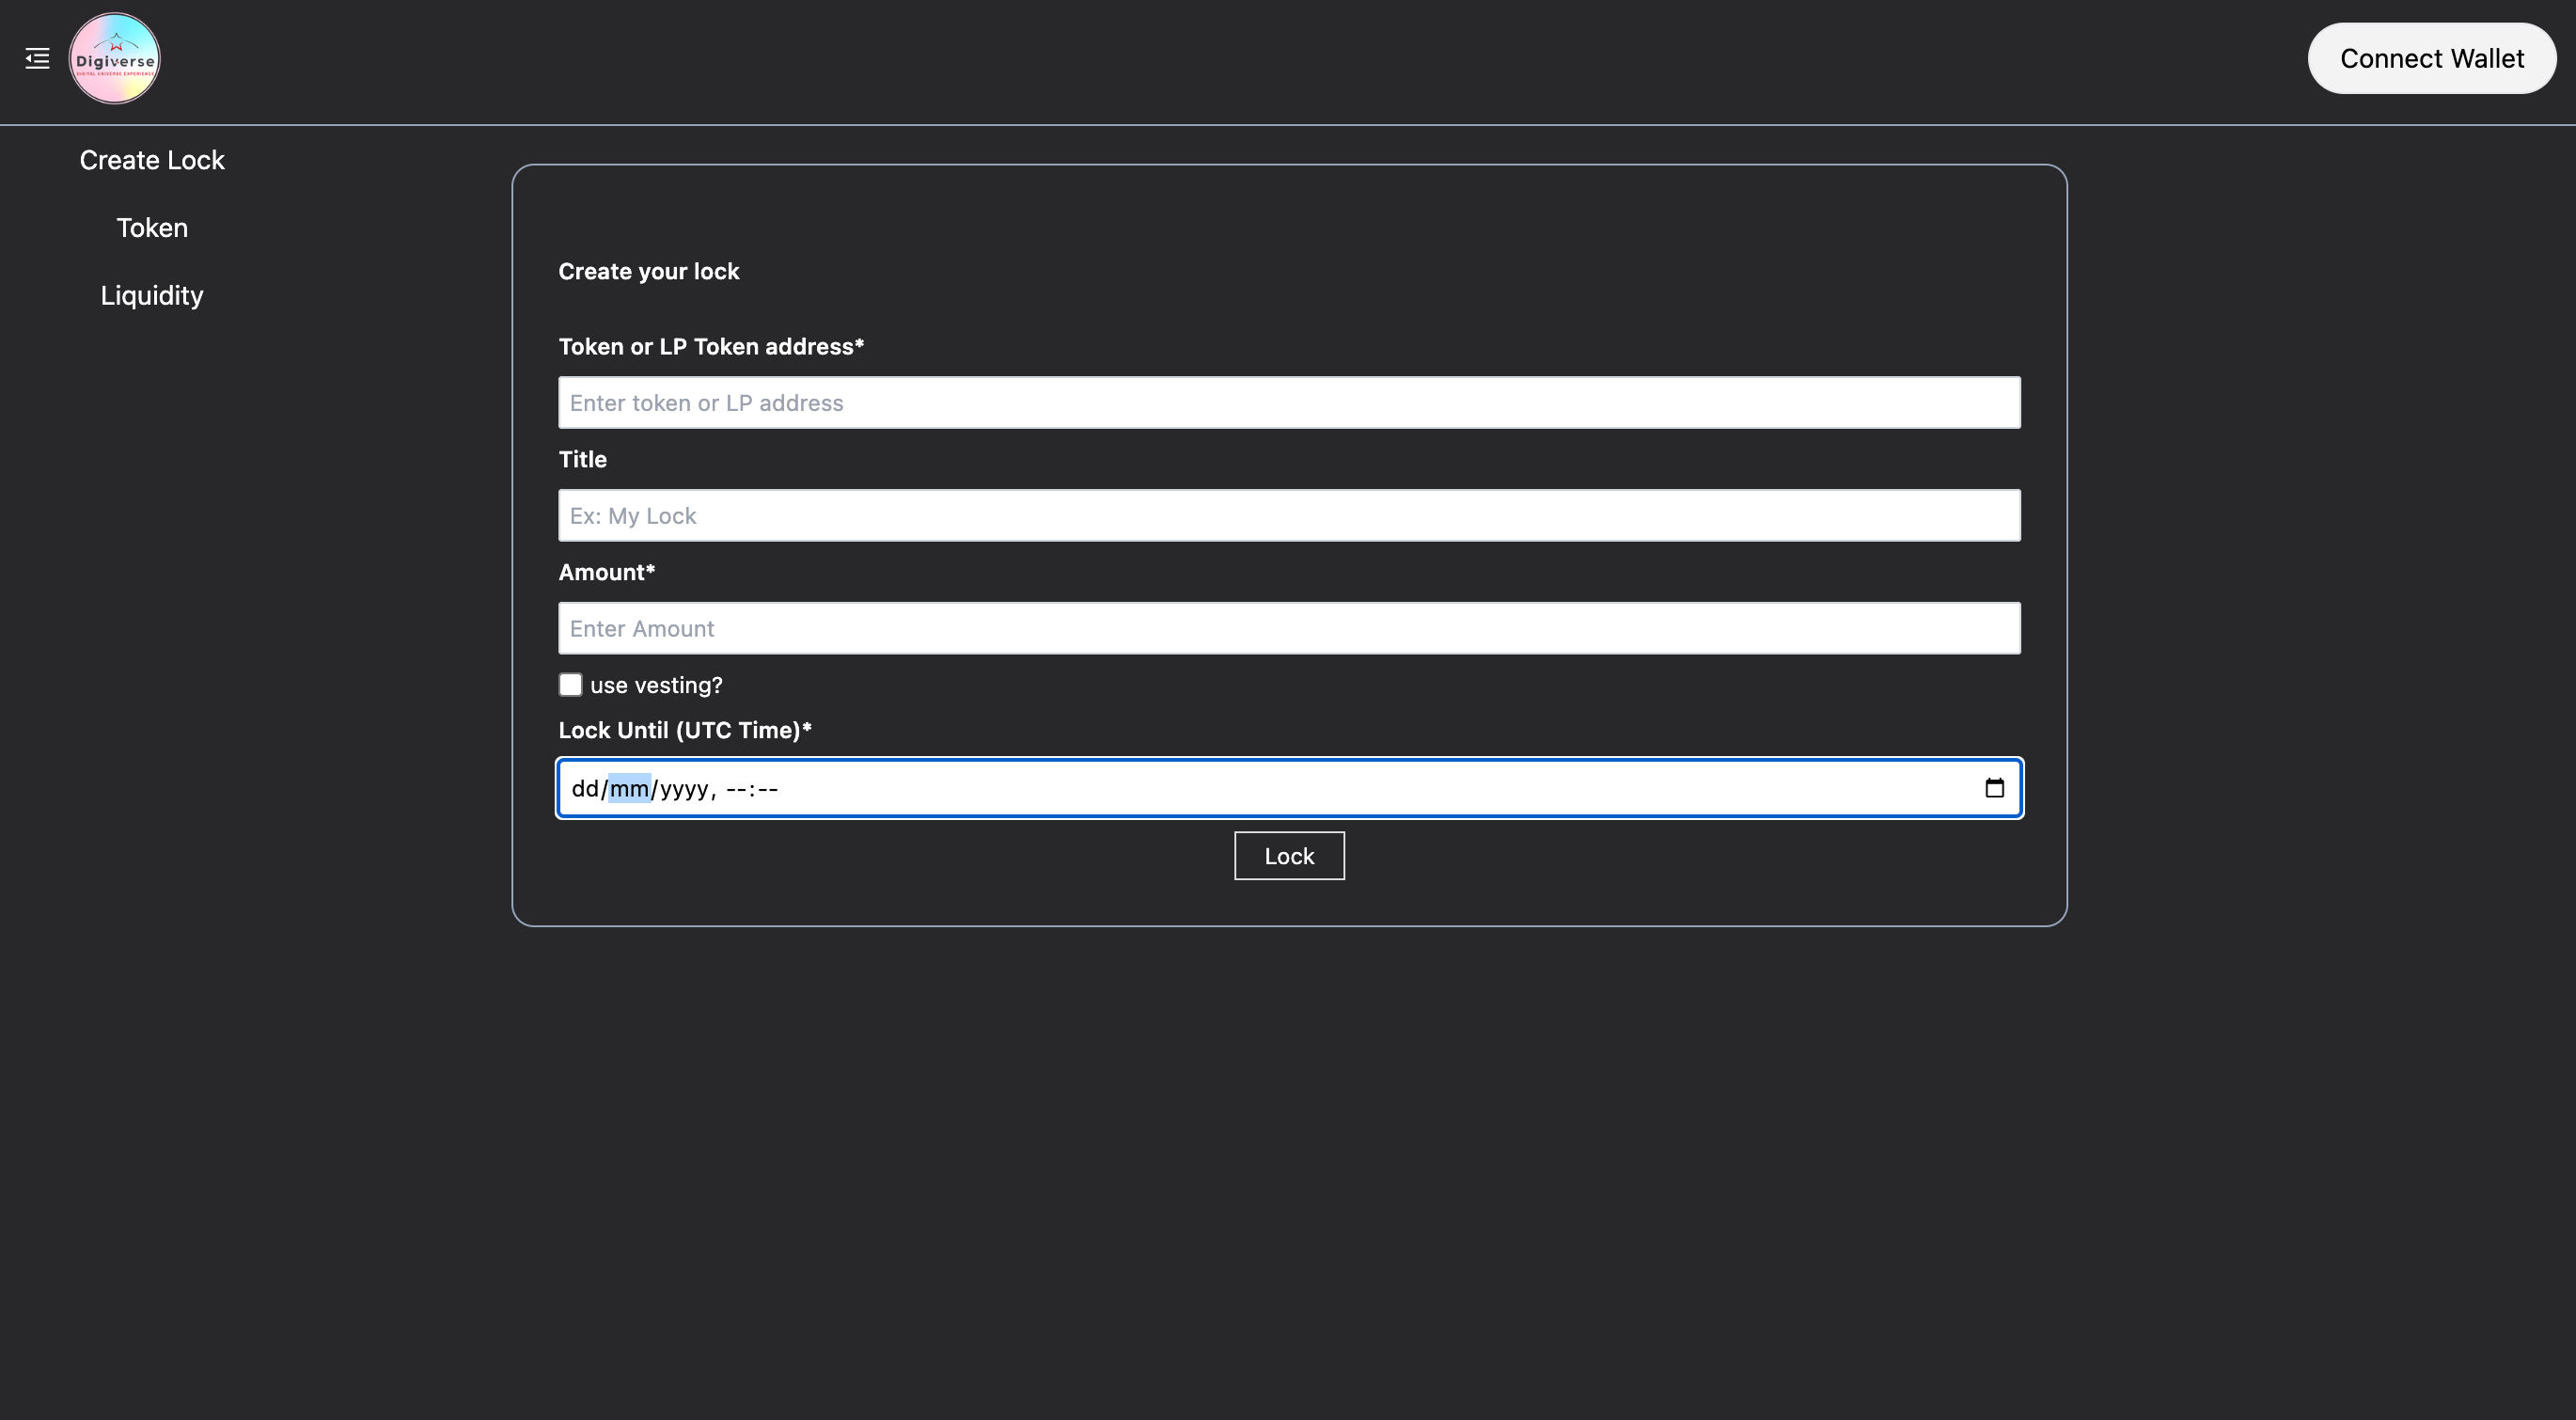Click the Amount entry field

click(1290, 626)
